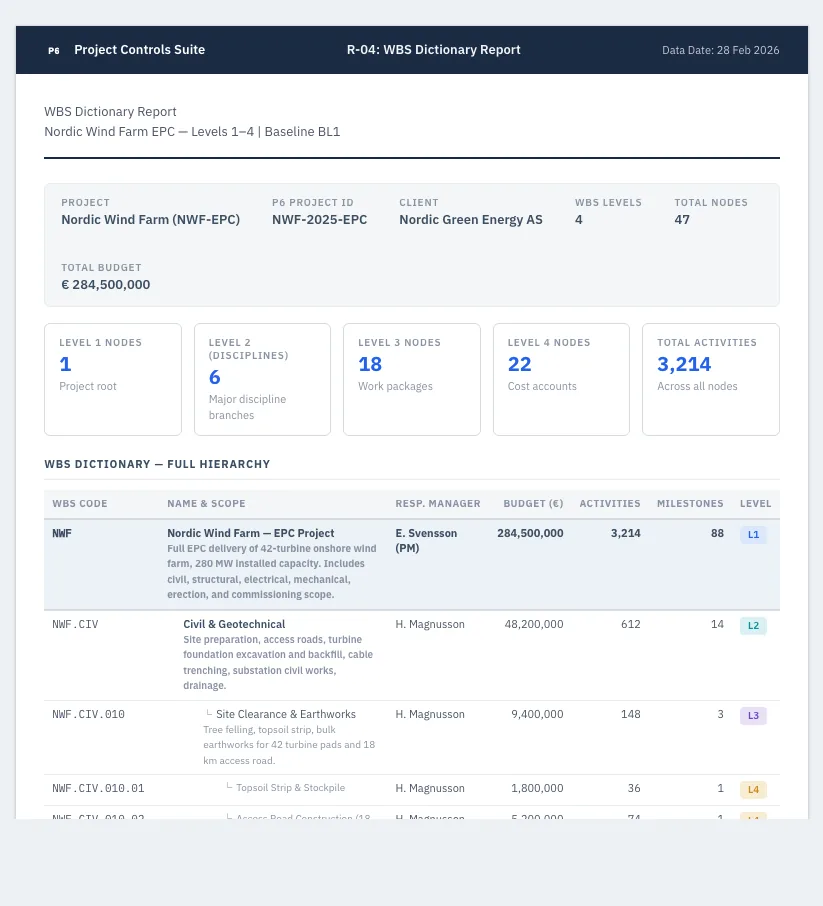Click the MILESTONES column header
823x906 pixels.
690,503
